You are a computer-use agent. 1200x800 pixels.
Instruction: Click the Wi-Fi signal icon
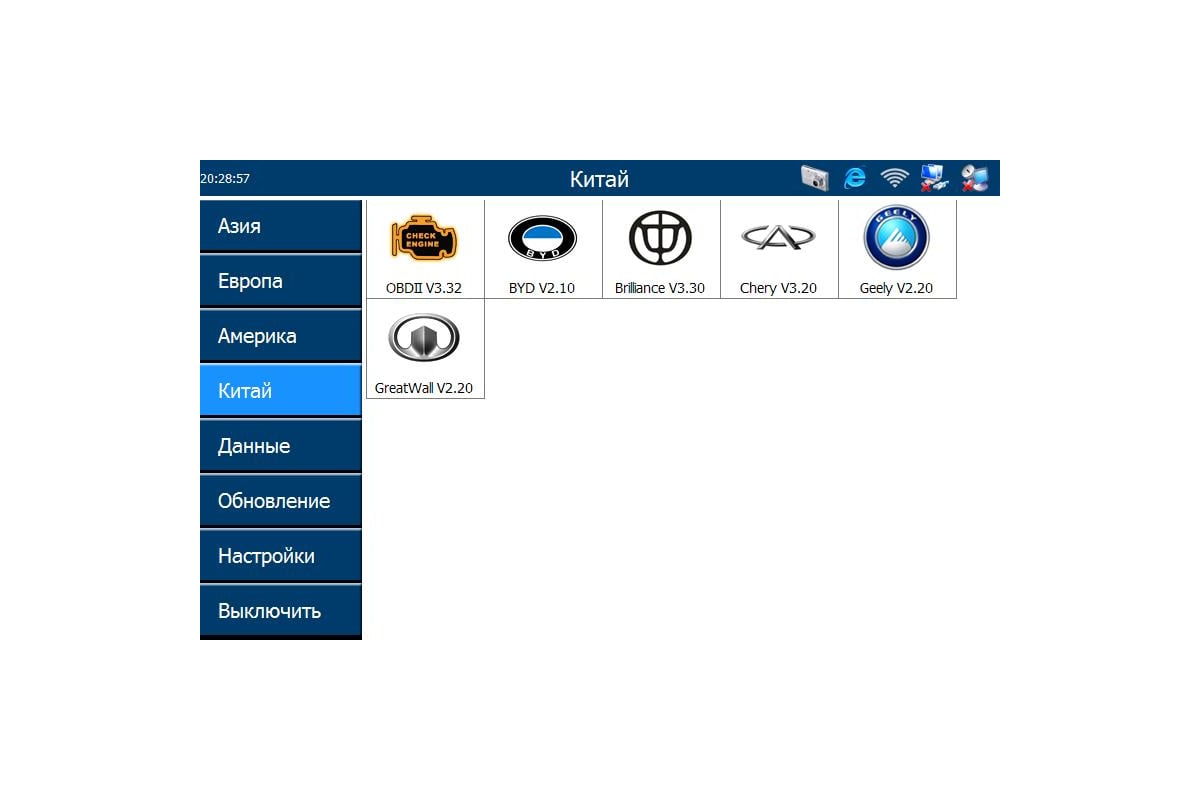click(894, 178)
